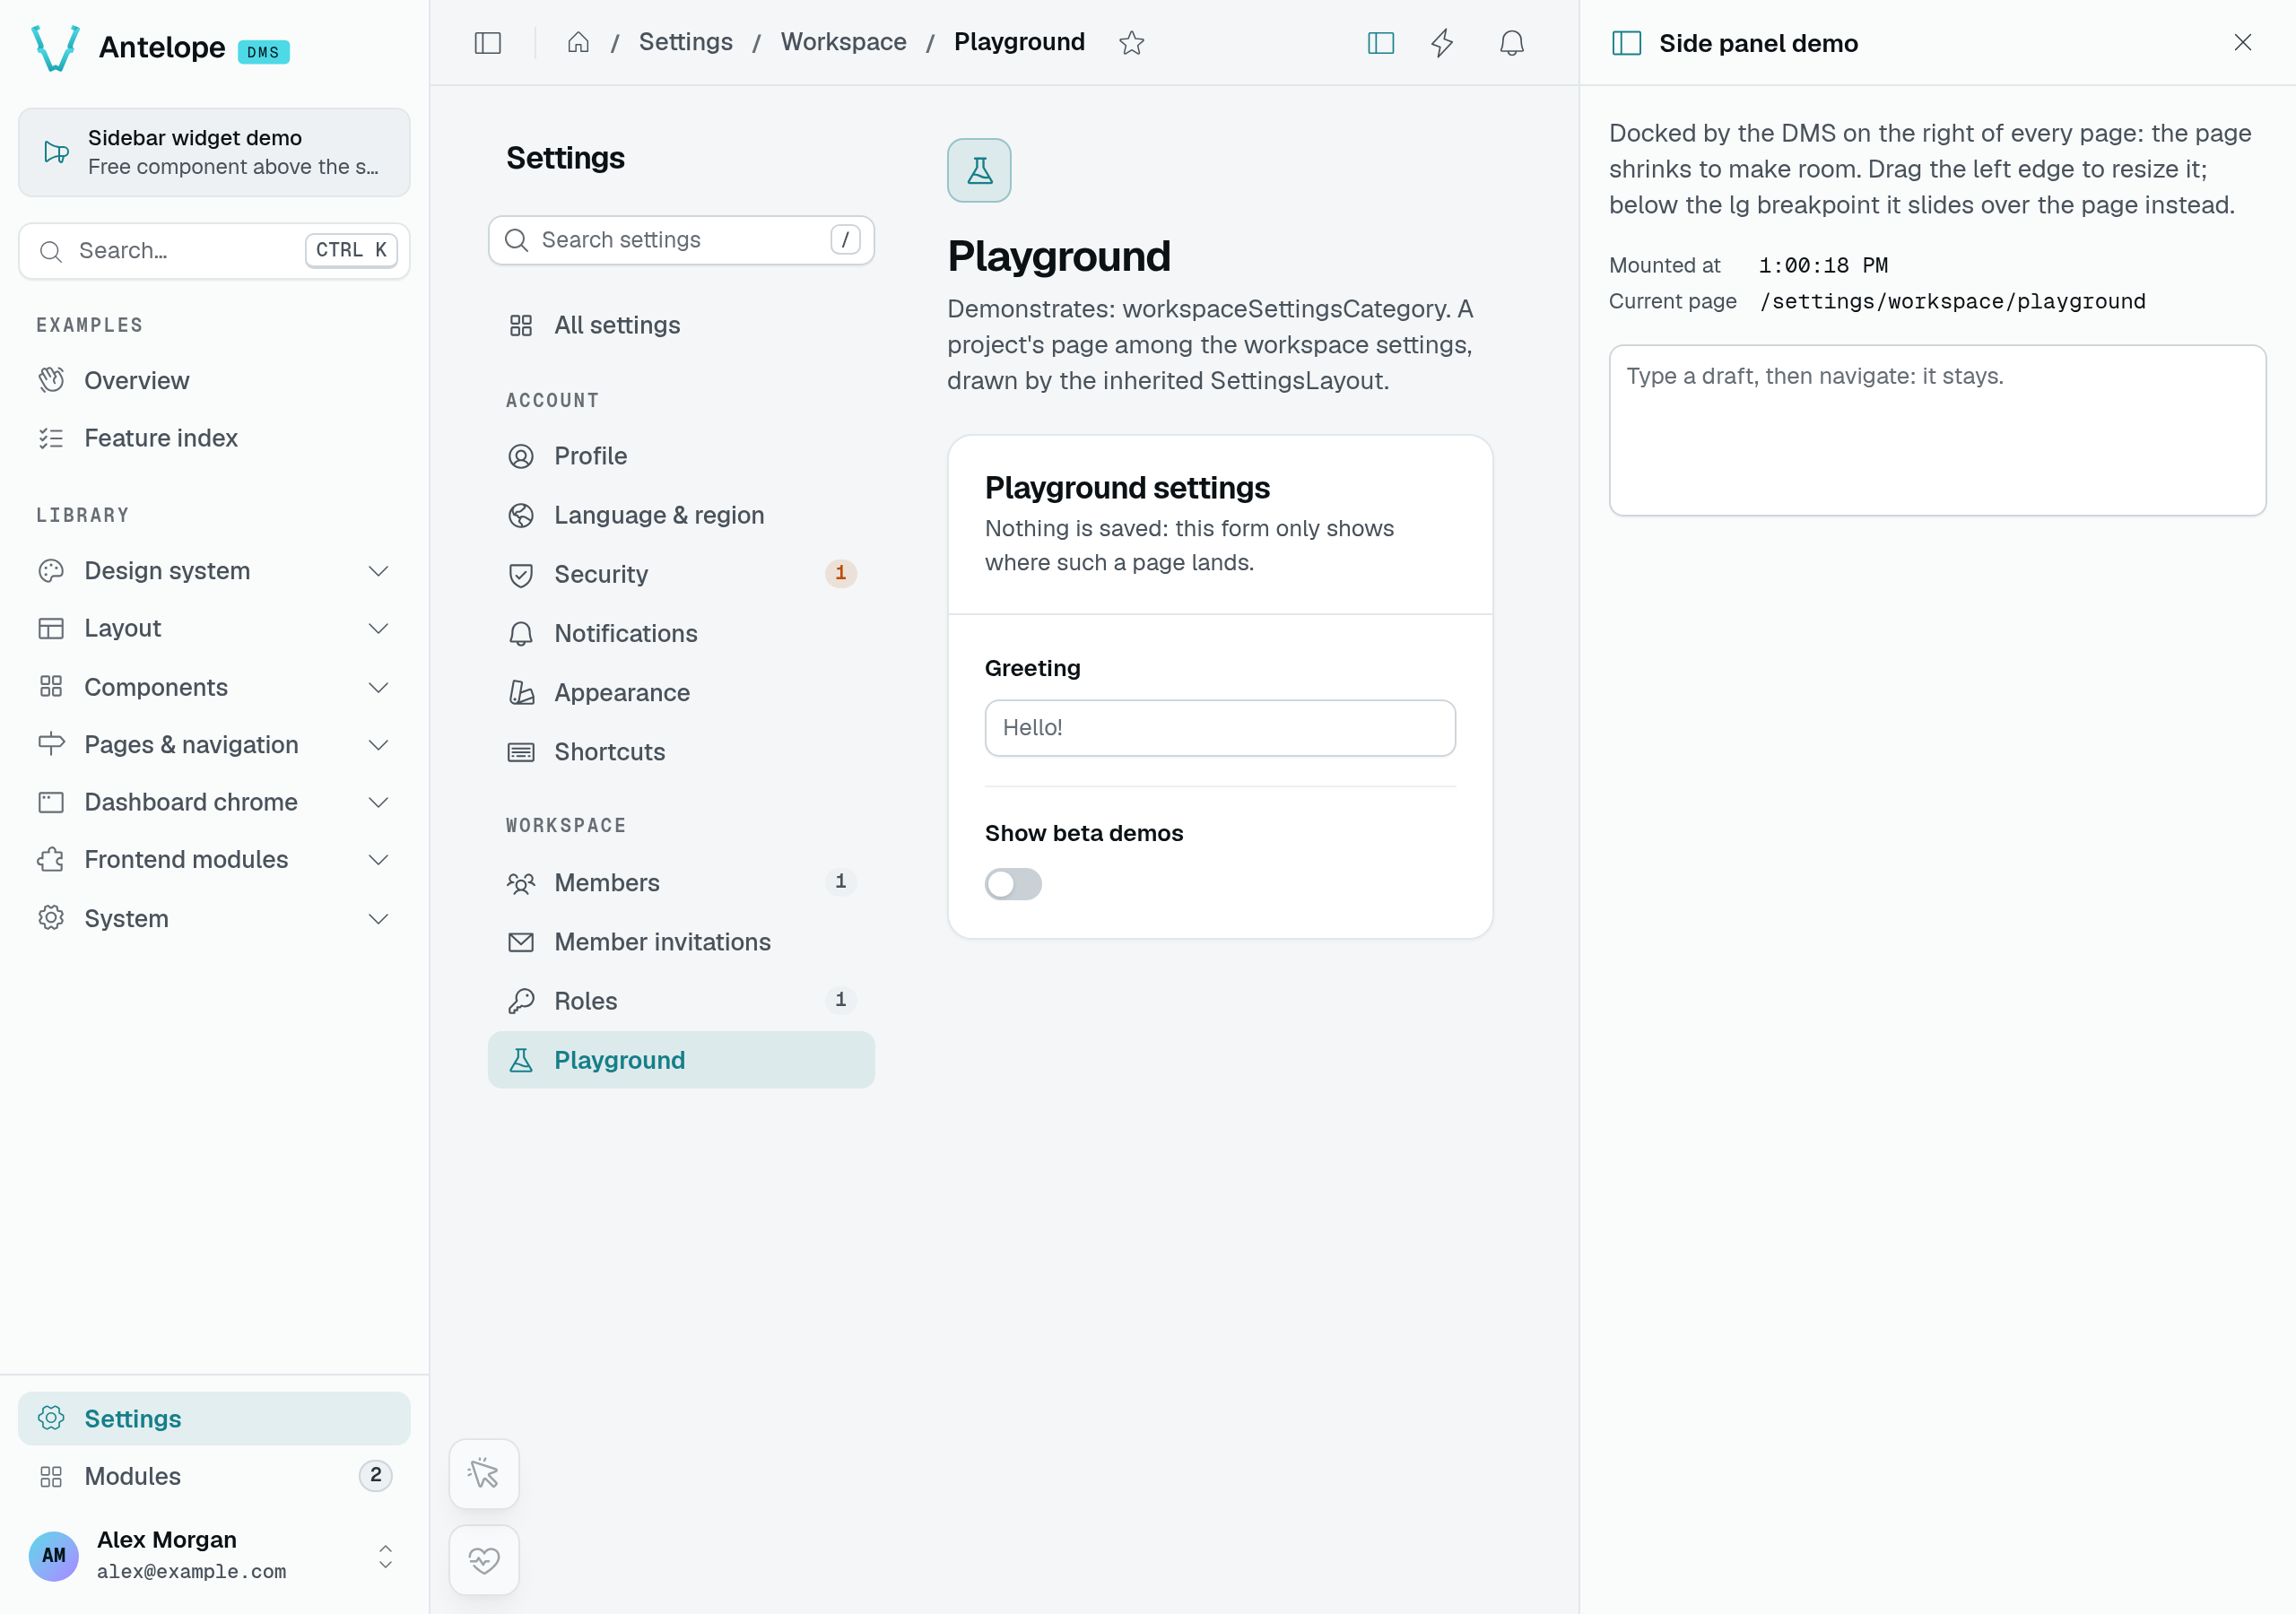Open the lightning bolt quick actions
Viewport: 2296px width, 1614px height.
1442,43
